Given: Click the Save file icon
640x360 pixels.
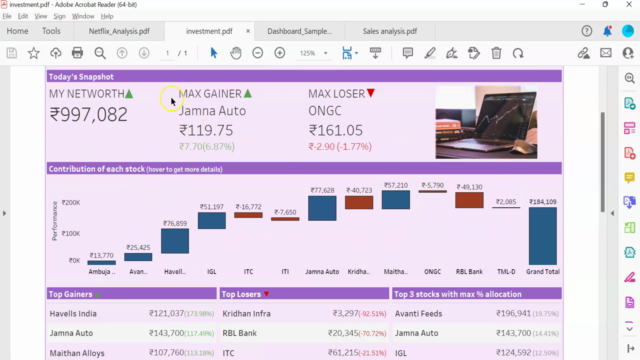Looking at the screenshot, I should (x=12, y=53).
